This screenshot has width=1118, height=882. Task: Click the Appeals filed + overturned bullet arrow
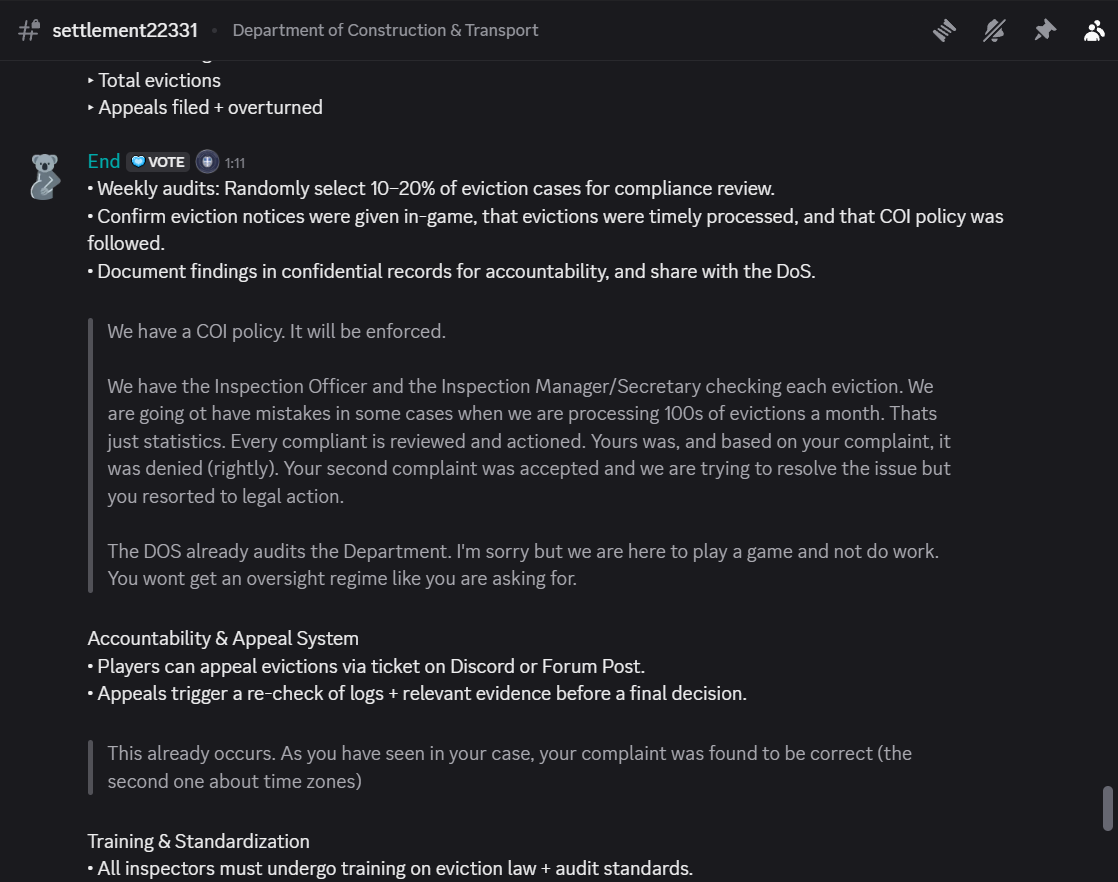tap(91, 108)
